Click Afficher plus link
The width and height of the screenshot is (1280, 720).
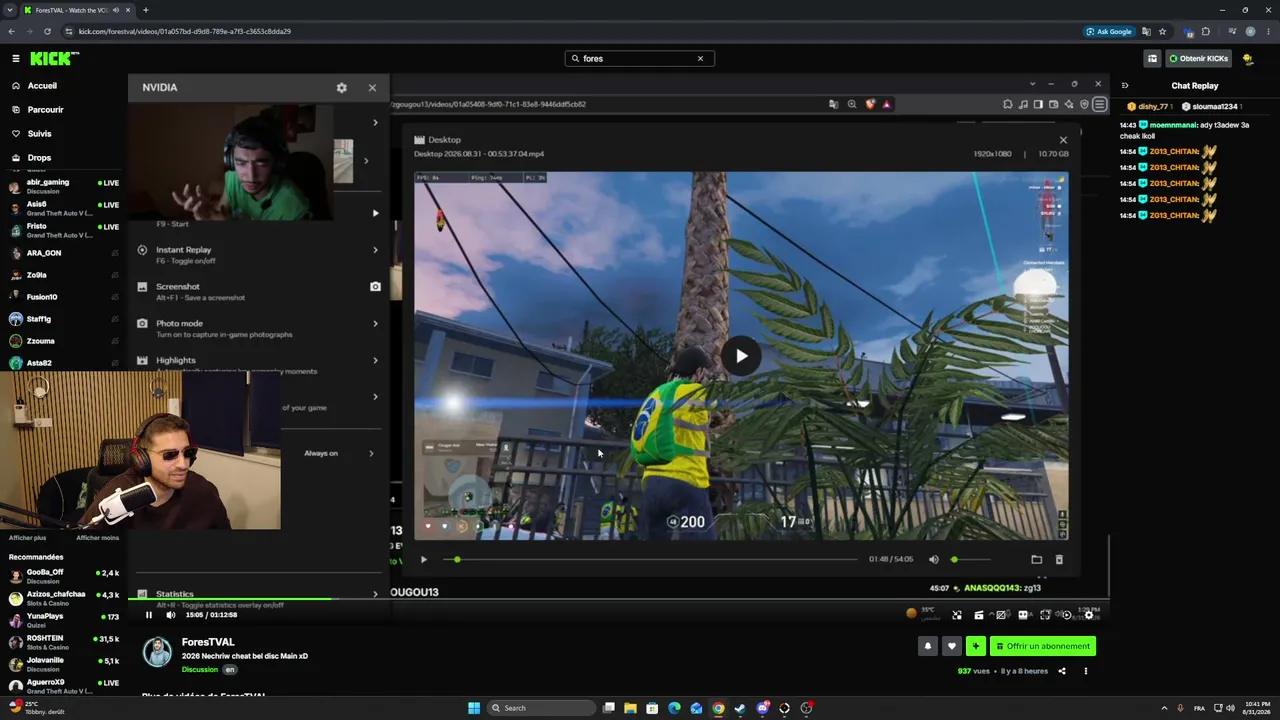pos(28,538)
